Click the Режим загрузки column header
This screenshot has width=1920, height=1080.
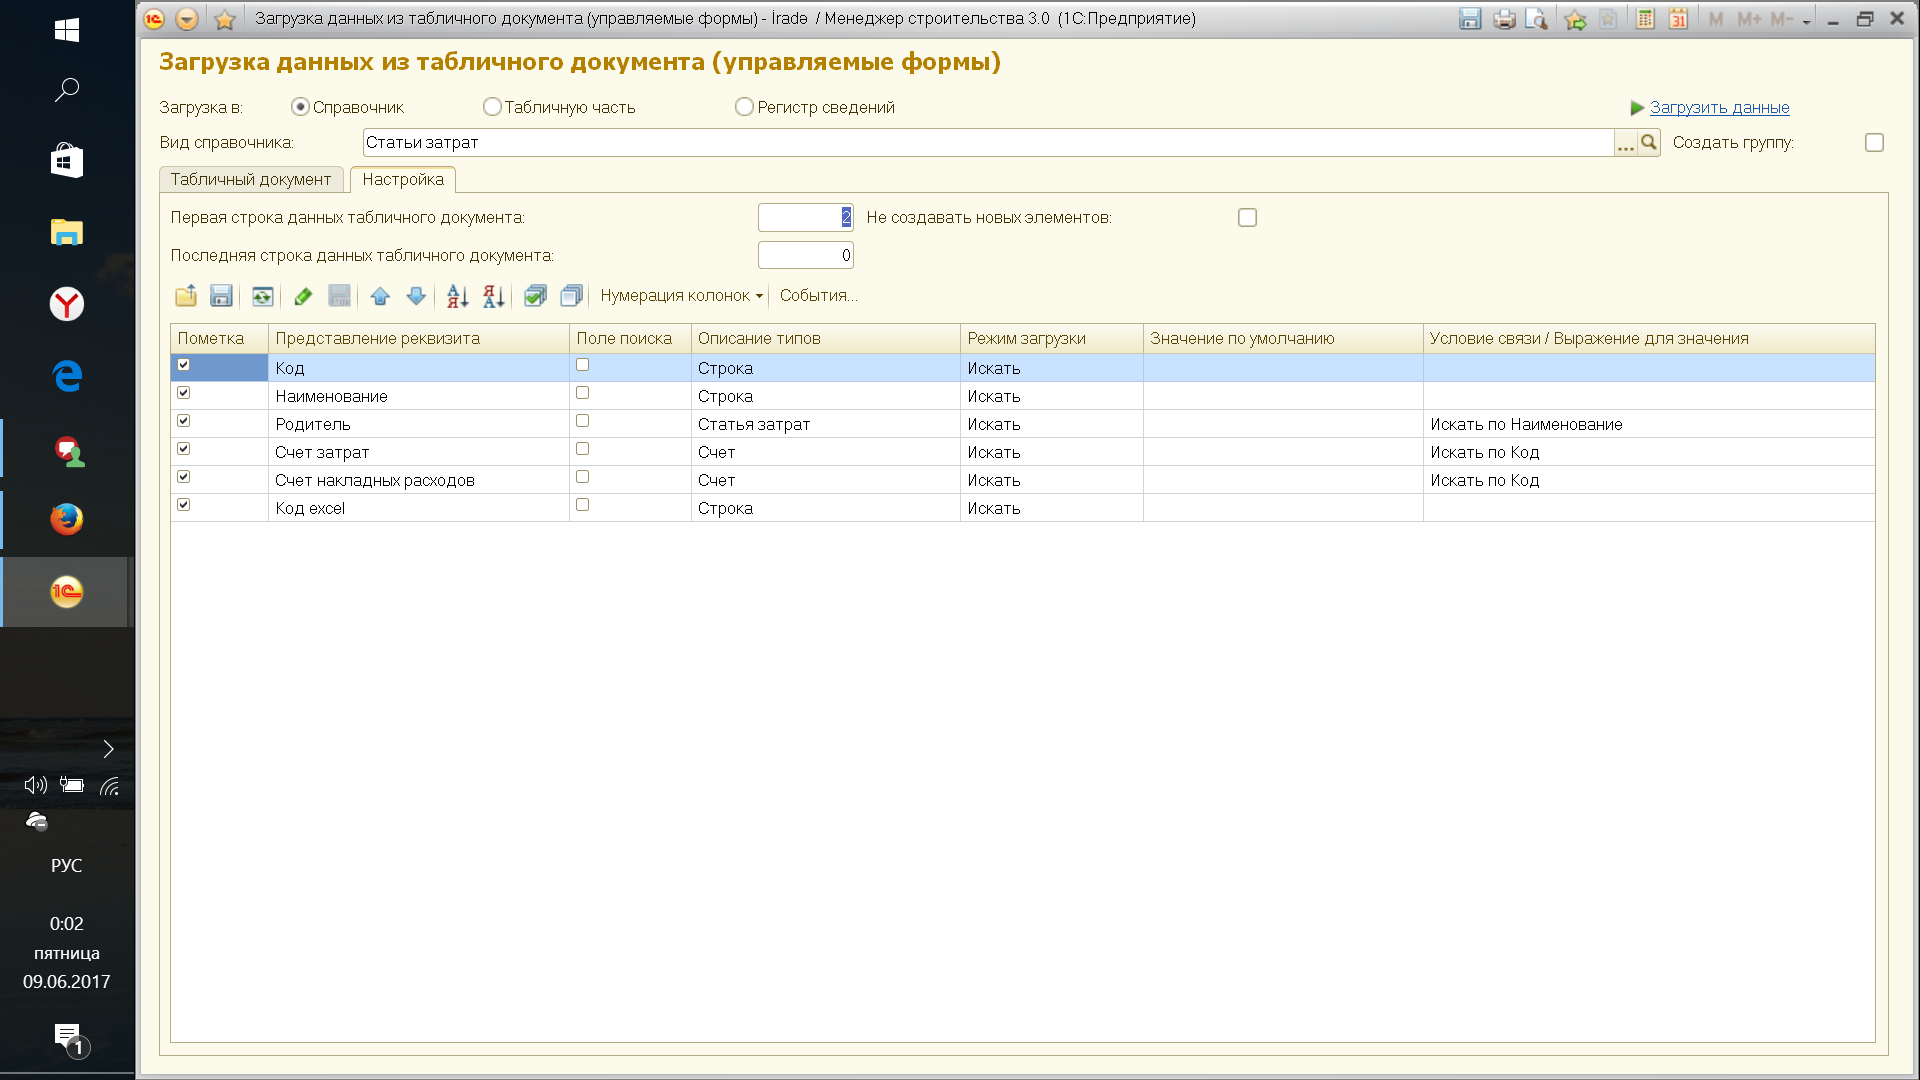pos(1051,338)
